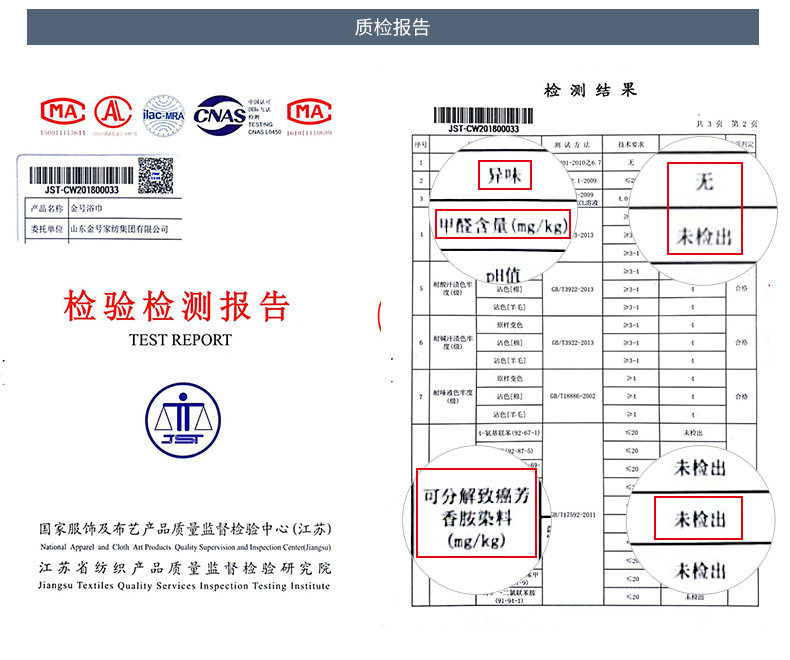
Task: Click the red-boxed 未检出 in lower circle
Action: point(698,518)
